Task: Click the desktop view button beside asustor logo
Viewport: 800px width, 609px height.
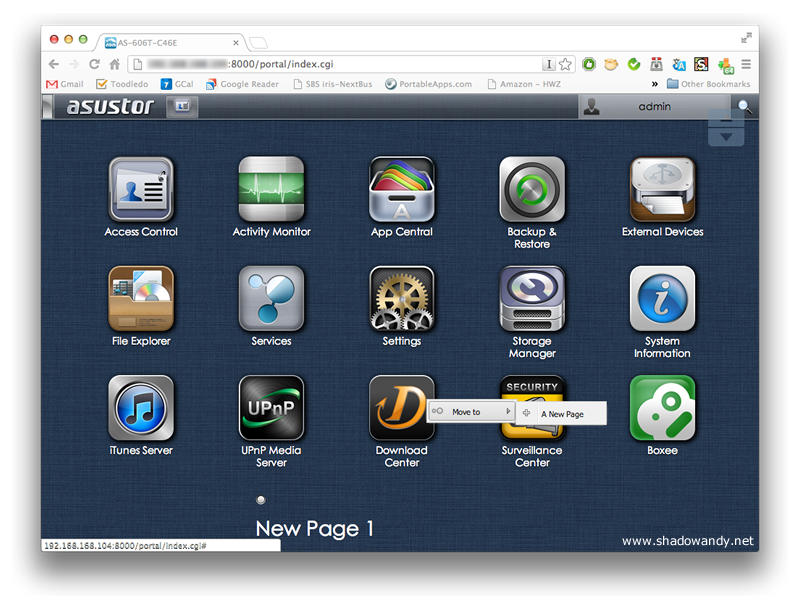Action: pyautogui.click(x=182, y=106)
